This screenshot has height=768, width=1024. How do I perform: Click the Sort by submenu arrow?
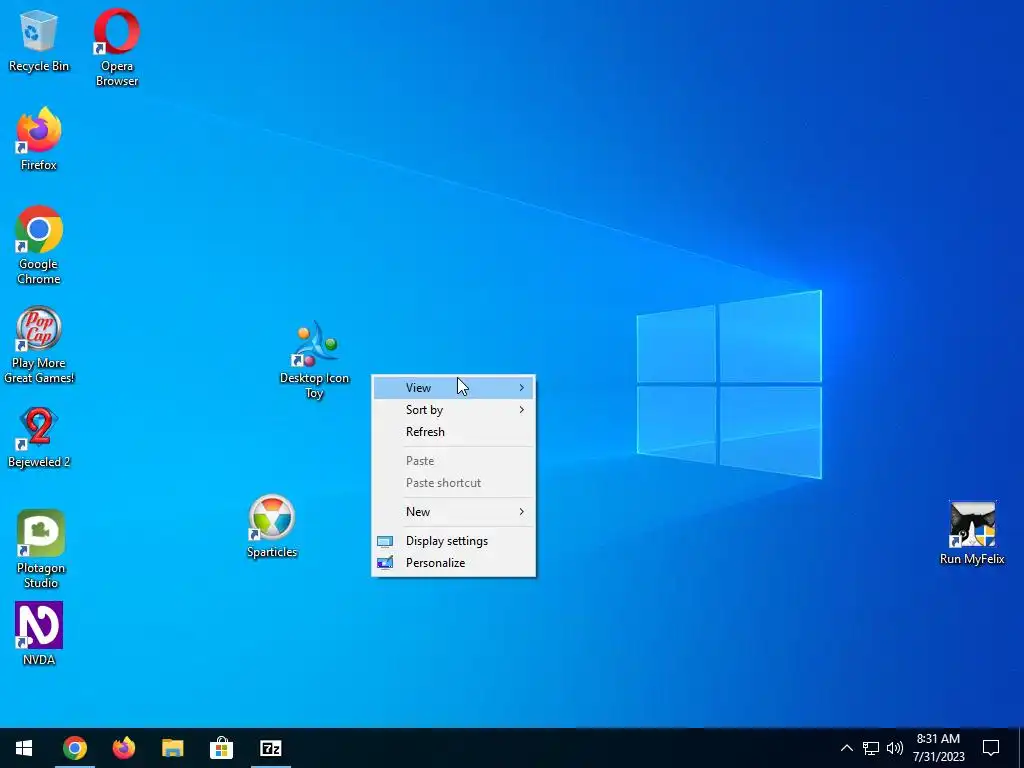[x=521, y=410]
